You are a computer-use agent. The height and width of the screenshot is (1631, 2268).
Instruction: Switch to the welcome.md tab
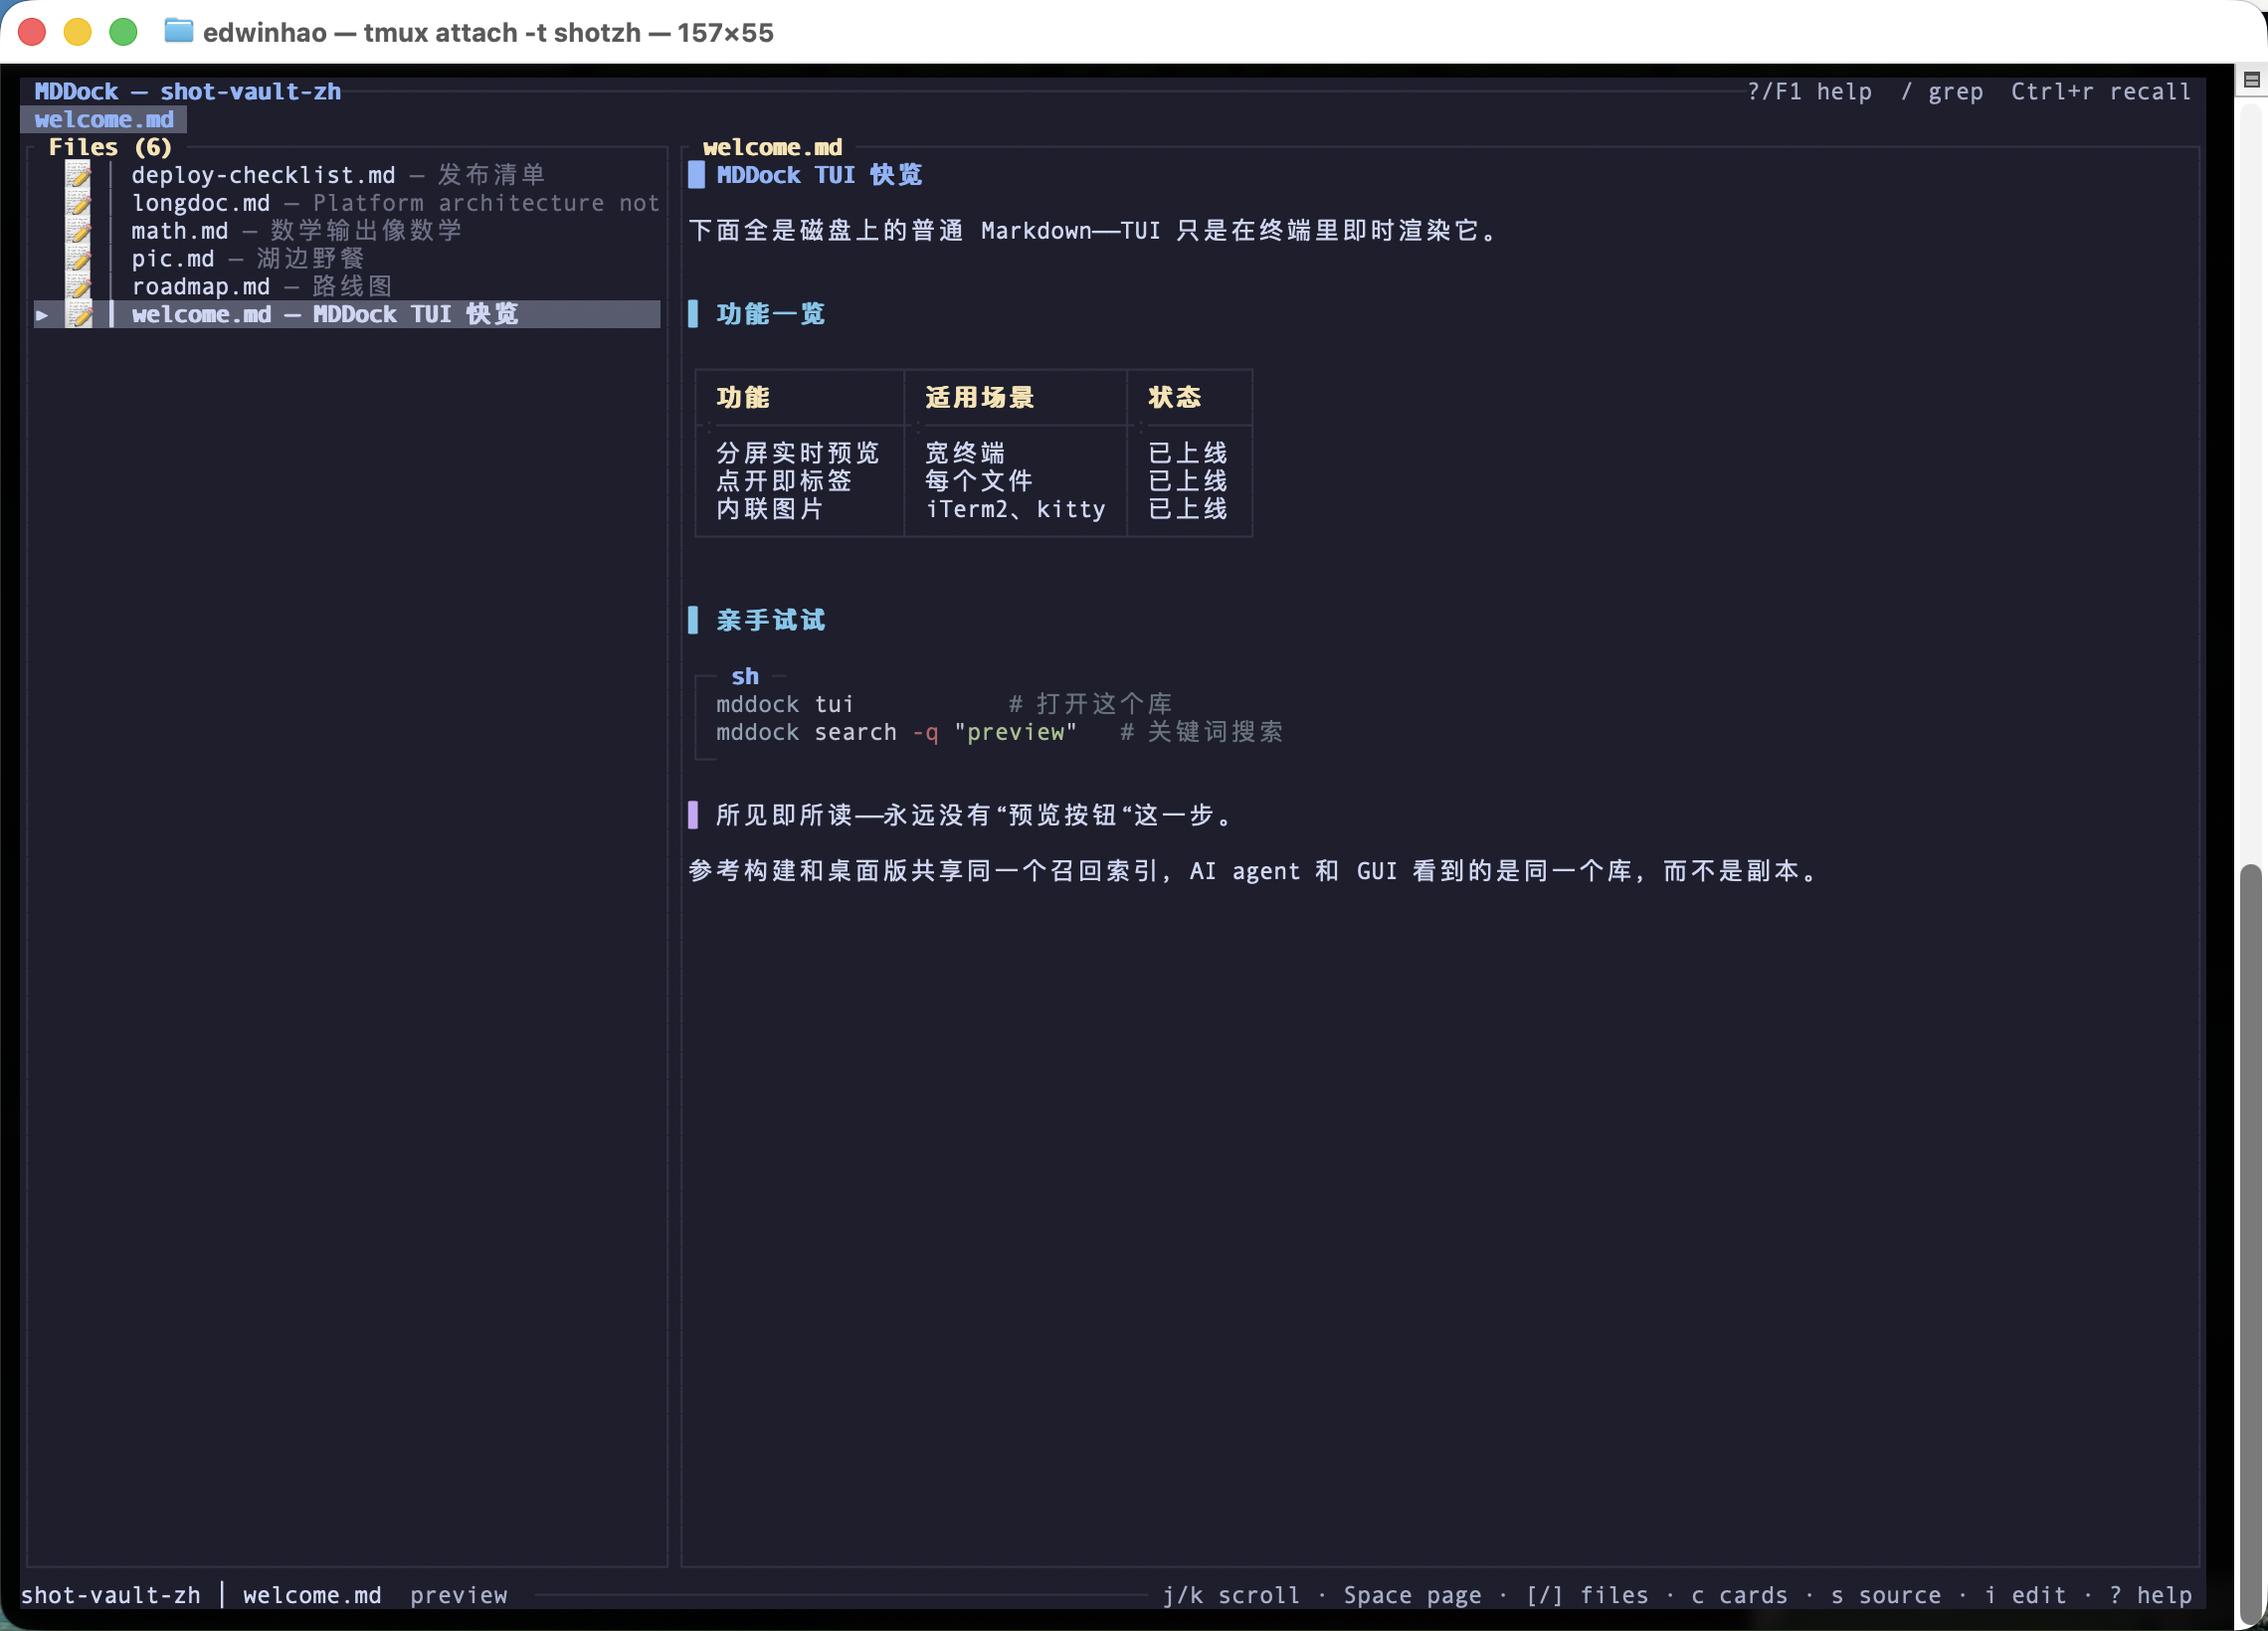(x=104, y=119)
